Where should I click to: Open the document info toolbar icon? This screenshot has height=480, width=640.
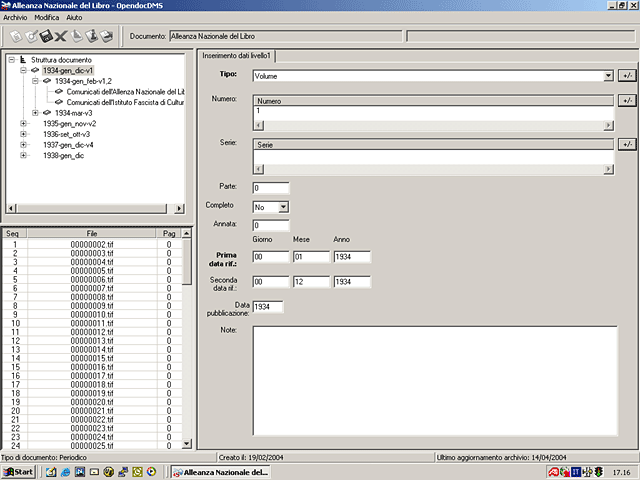point(92,36)
